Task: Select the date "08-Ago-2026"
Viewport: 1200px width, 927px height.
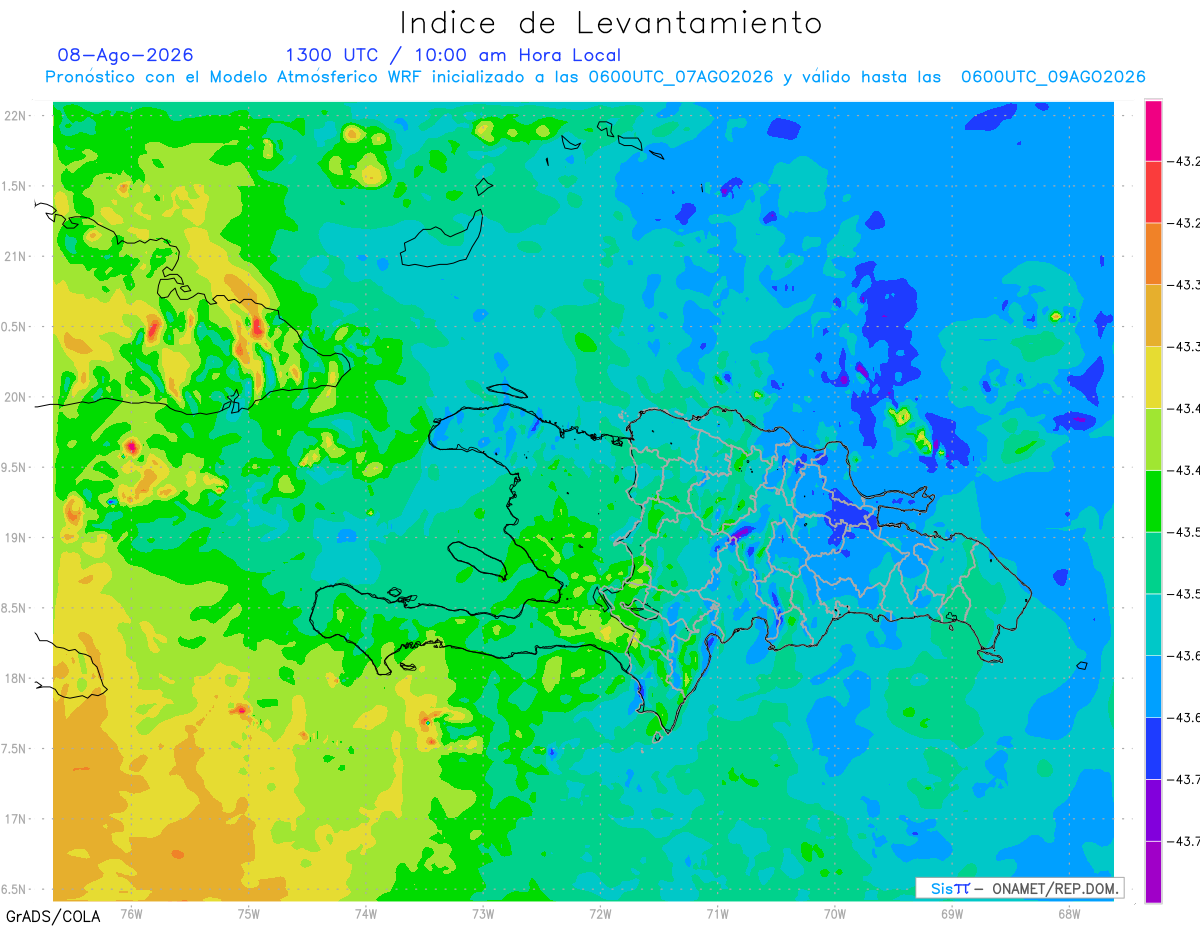Action: point(126,55)
